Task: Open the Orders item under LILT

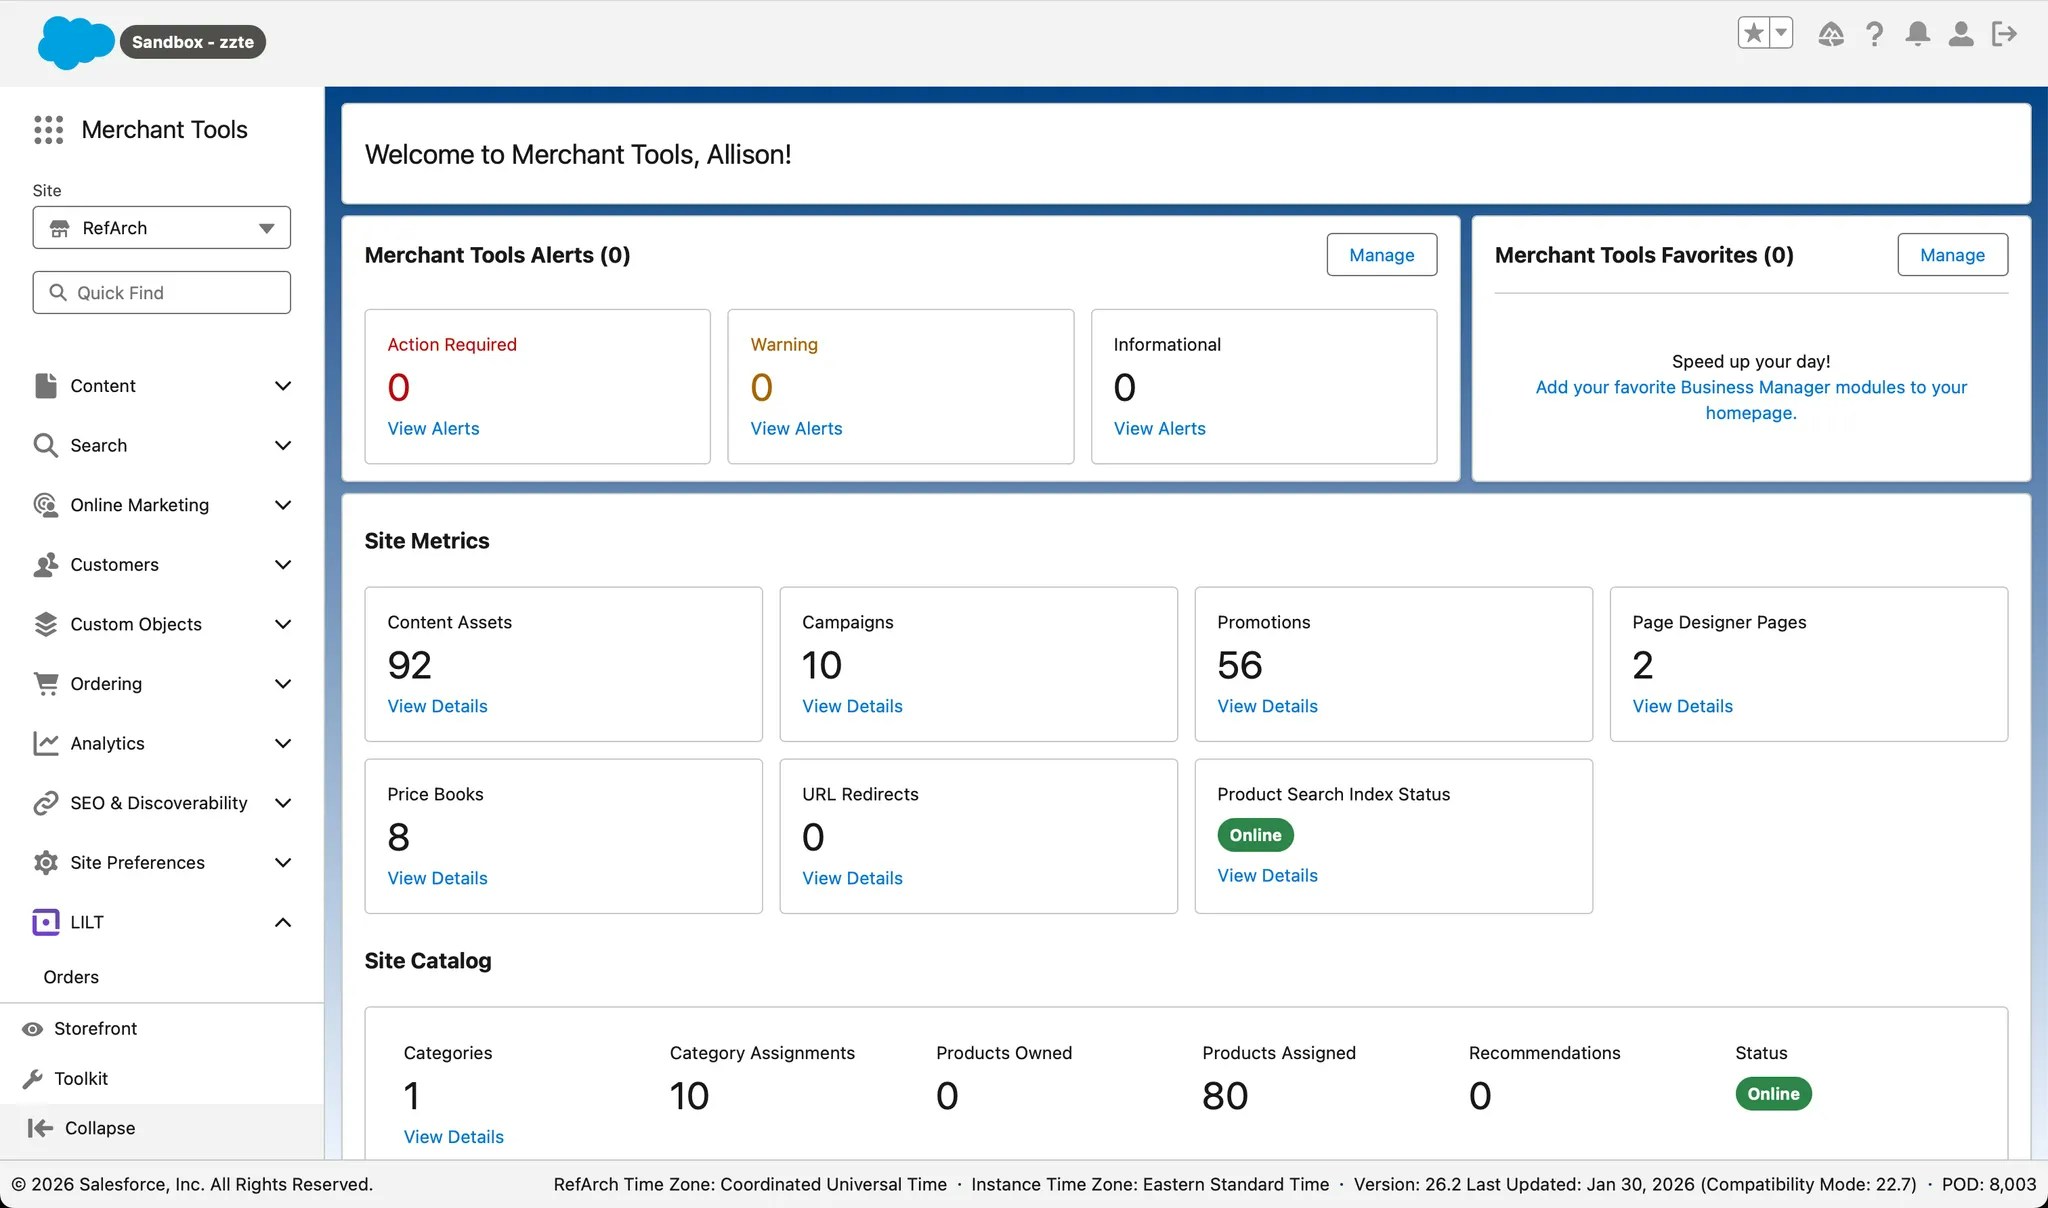Action: click(x=71, y=977)
